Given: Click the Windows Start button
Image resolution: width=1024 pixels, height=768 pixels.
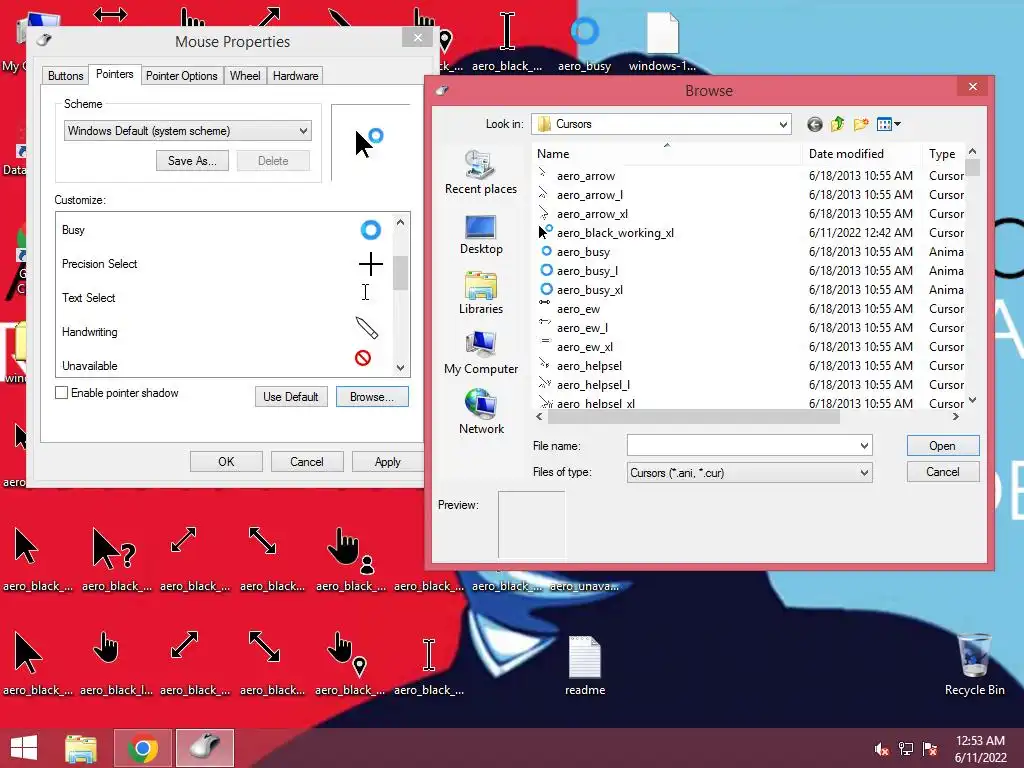Looking at the screenshot, I should coord(24,748).
